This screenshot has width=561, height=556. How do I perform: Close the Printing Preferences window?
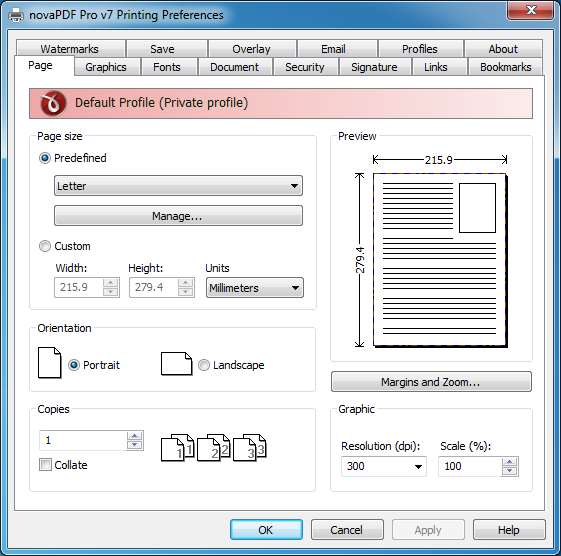[x=530, y=10]
